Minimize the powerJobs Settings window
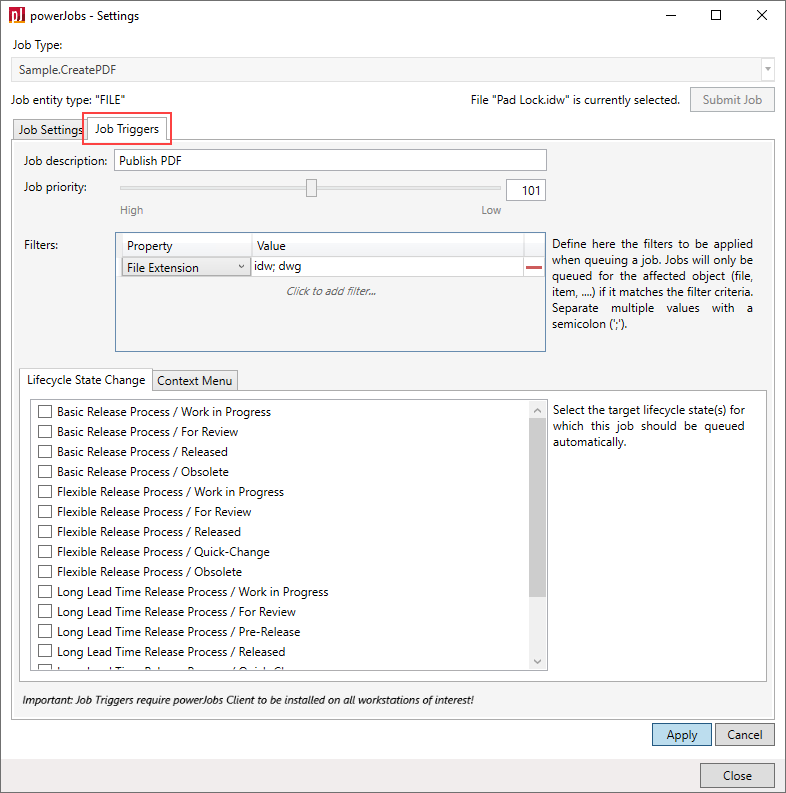The width and height of the screenshot is (786, 793). point(671,15)
